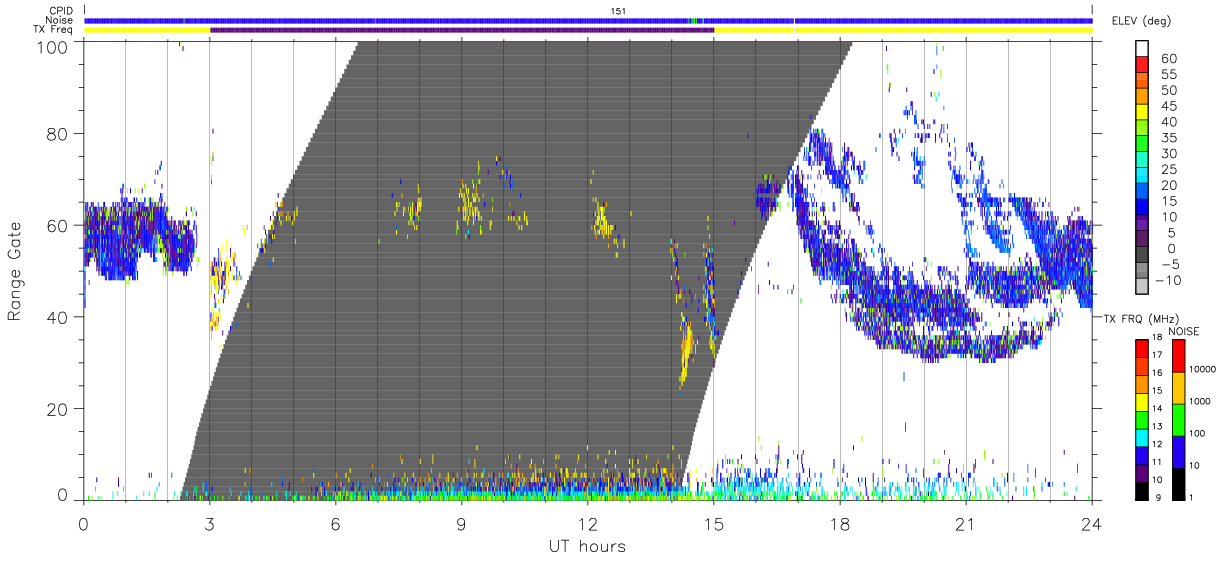Click the CPID label at top left

point(61,10)
